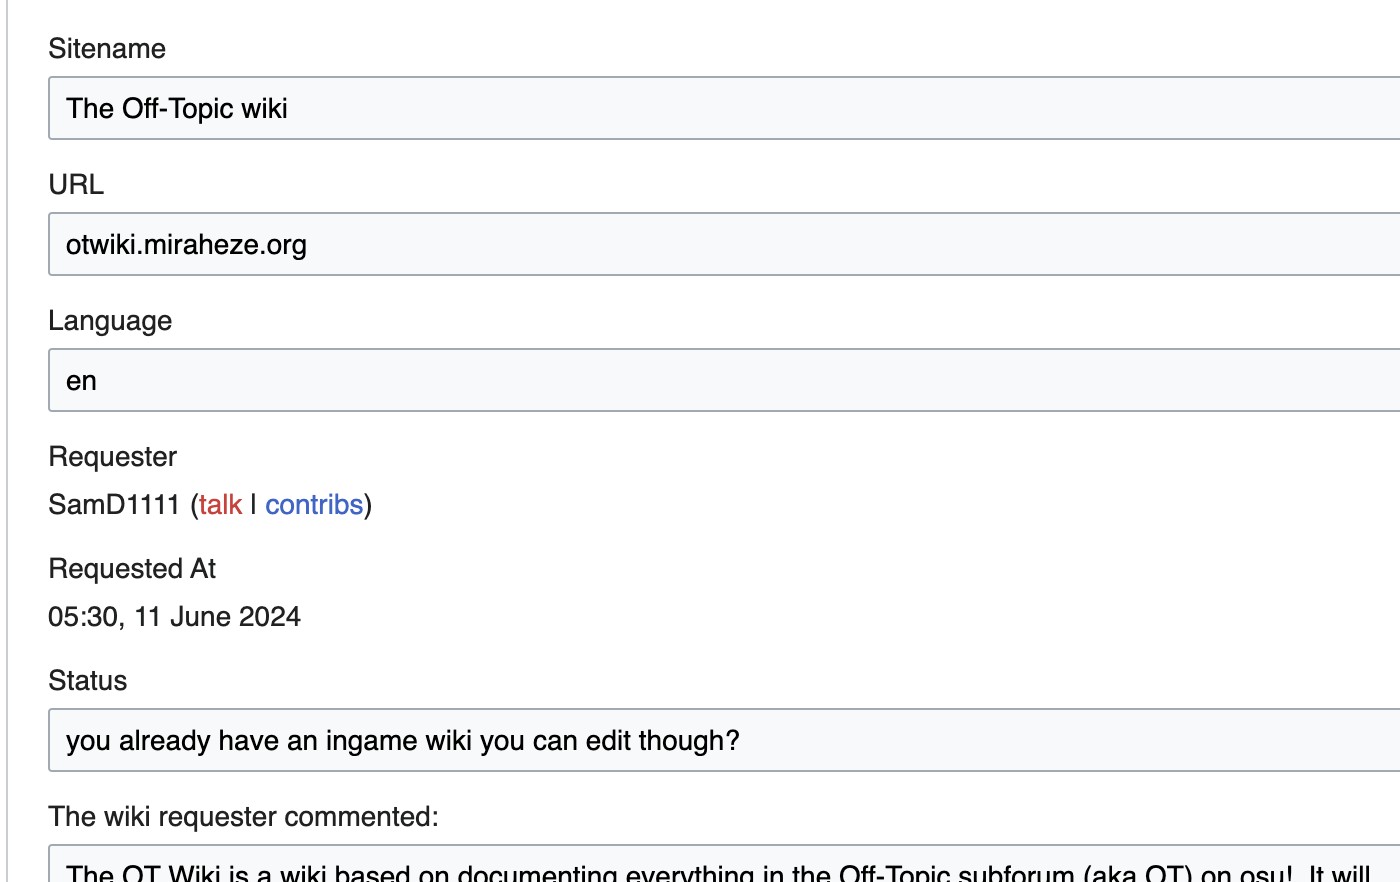Screen dimensions: 1400x882
Task: Click 'The wiki requester commented:' label
Action: (x=244, y=816)
